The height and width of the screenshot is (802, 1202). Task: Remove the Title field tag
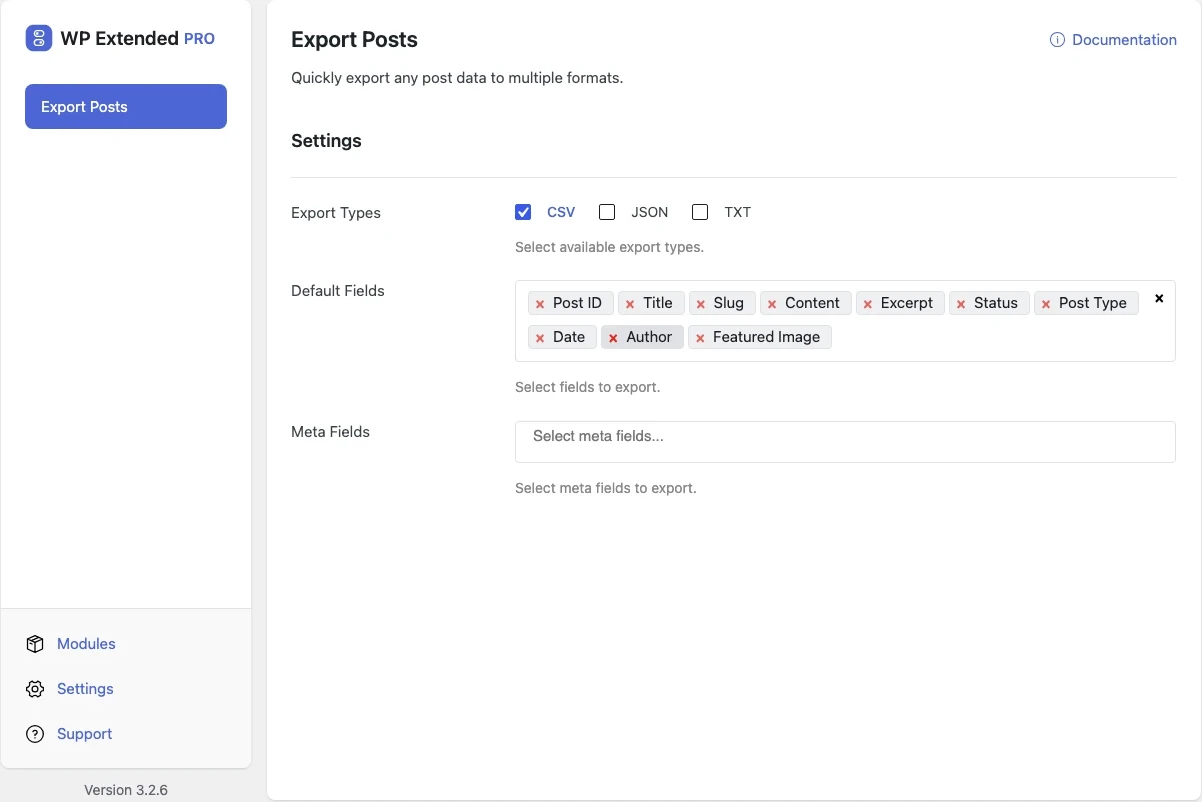click(630, 304)
